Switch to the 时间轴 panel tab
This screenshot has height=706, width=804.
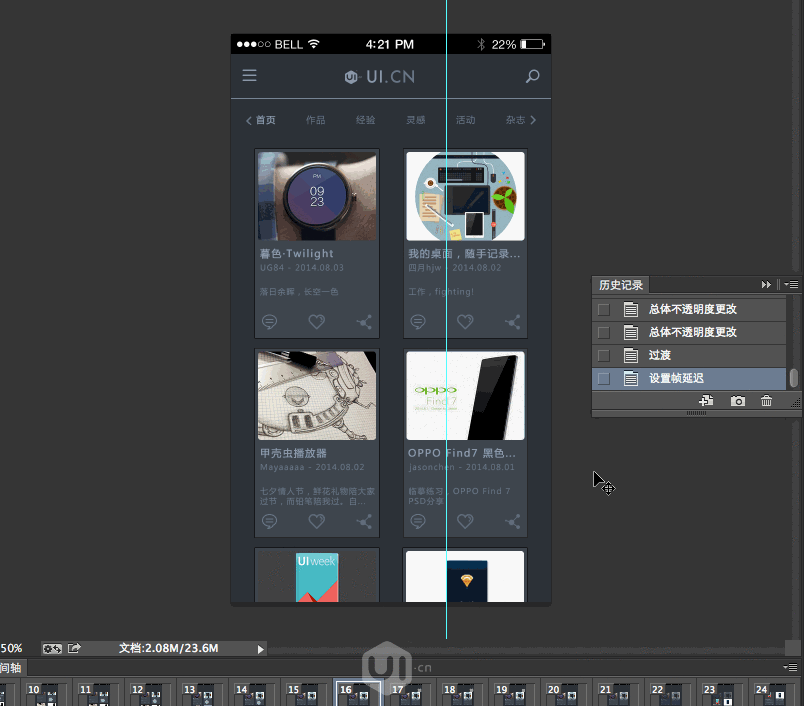pos(10,668)
